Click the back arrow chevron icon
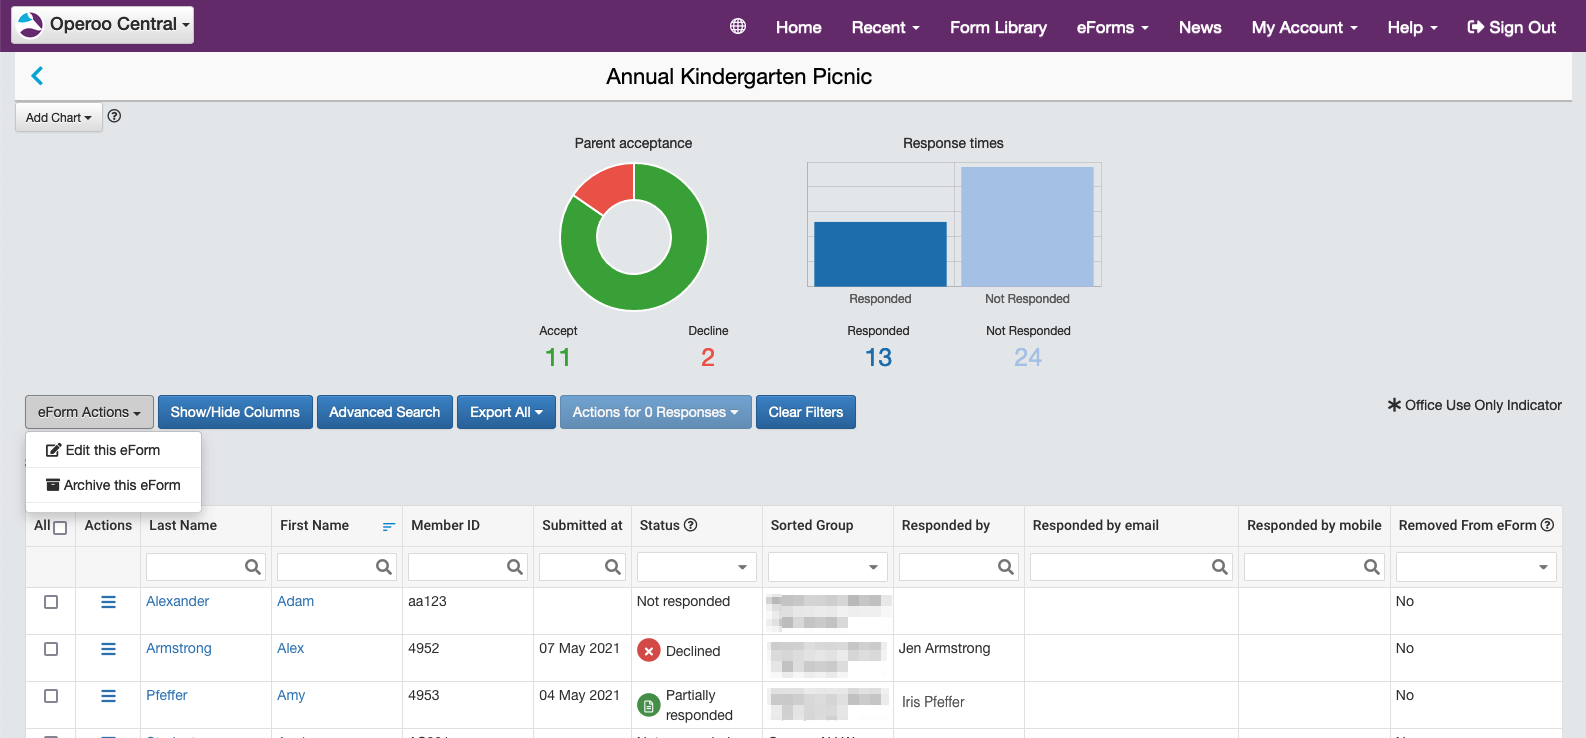1586x738 pixels. pyautogui.click(x=37, y=76)
